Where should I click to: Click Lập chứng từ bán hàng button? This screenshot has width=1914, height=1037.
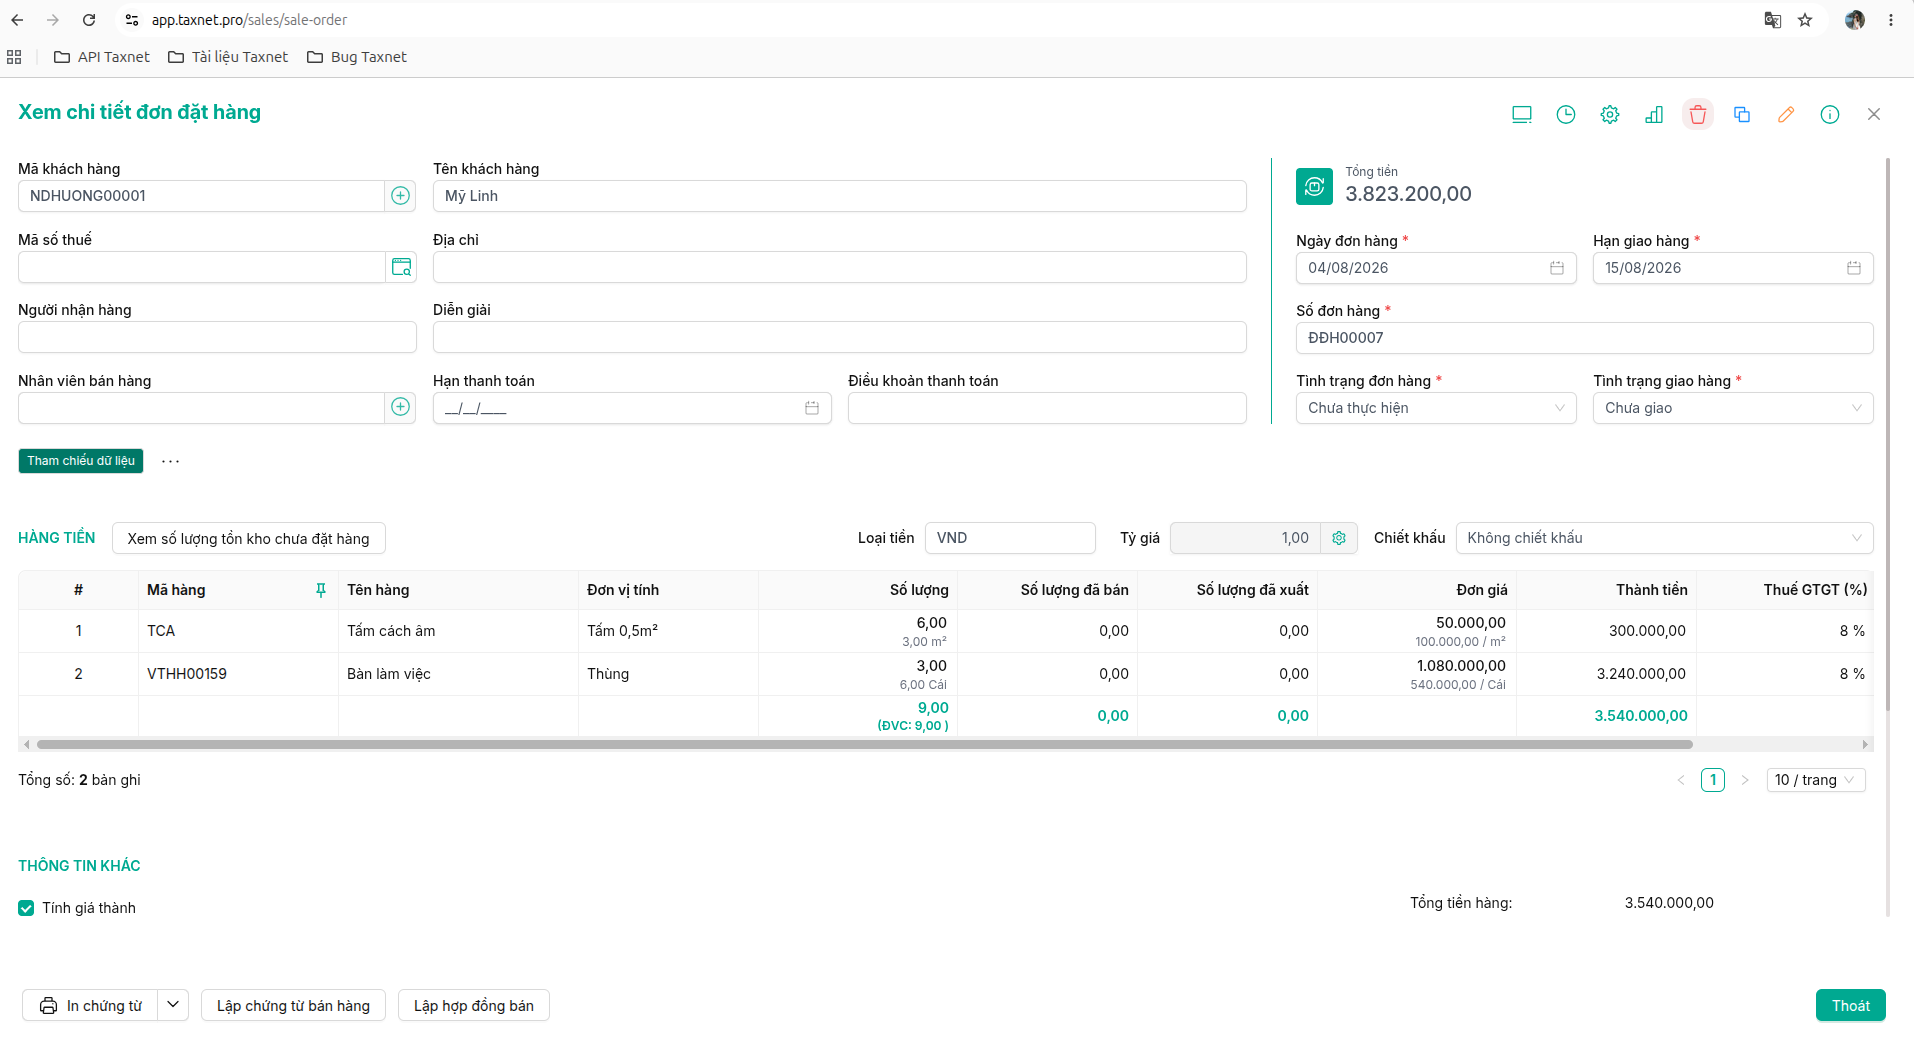coord(293,1005)
